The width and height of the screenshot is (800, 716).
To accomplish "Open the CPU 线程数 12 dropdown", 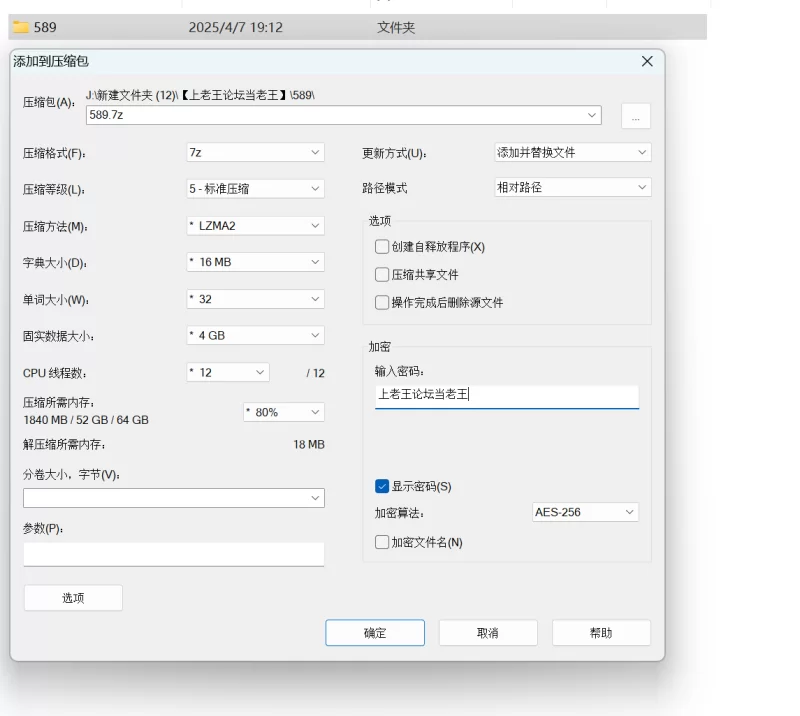I will coord(228,373).
